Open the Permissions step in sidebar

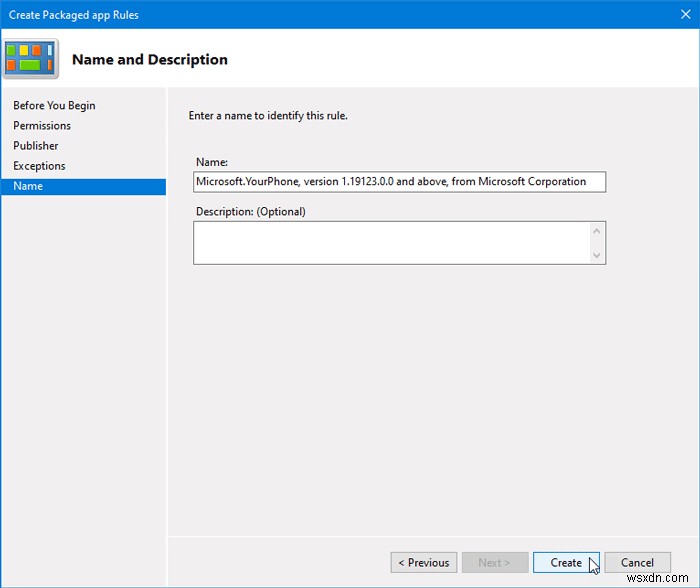42,126
